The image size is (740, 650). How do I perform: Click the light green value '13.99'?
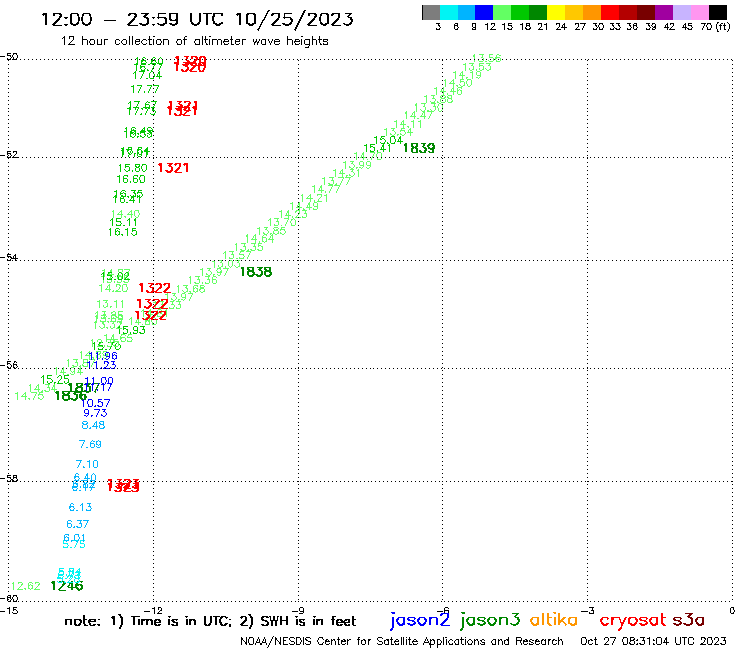[x=357, y=165]
